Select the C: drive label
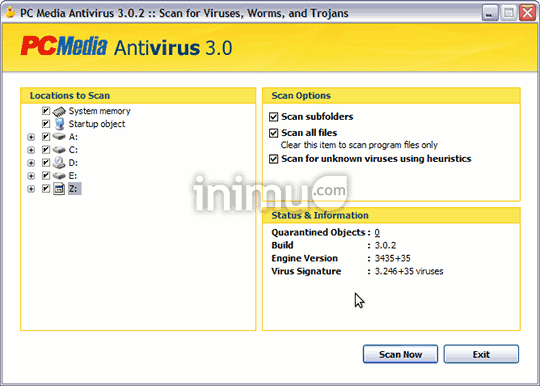 pos(73,150)
